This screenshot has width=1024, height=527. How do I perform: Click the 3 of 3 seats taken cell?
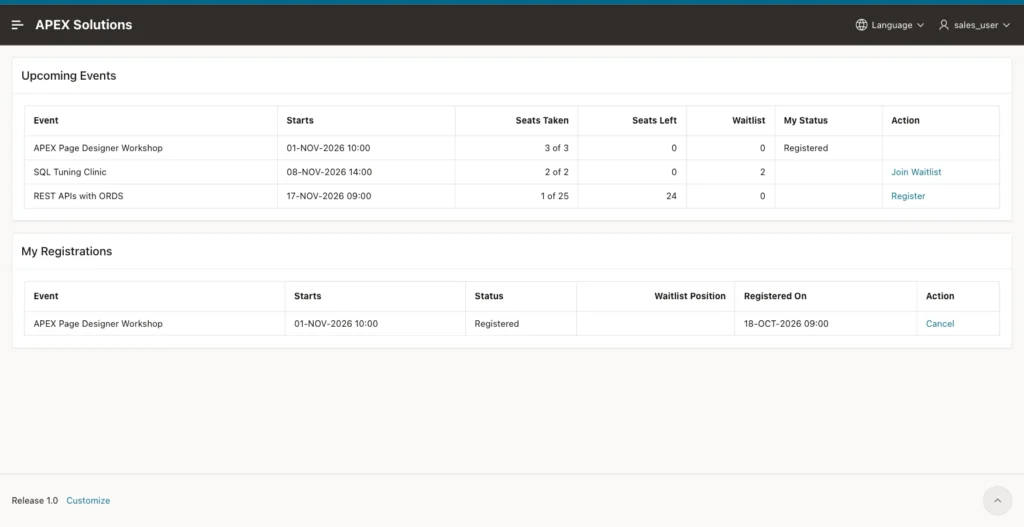(556, 148)
